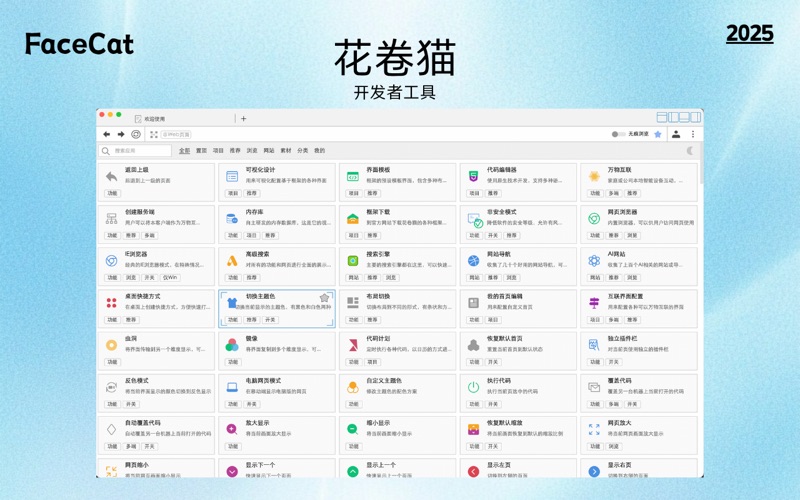The image size is (800, 500).
Task: Switch to the 推荐 filter tab
Action: tap(235, 151)
